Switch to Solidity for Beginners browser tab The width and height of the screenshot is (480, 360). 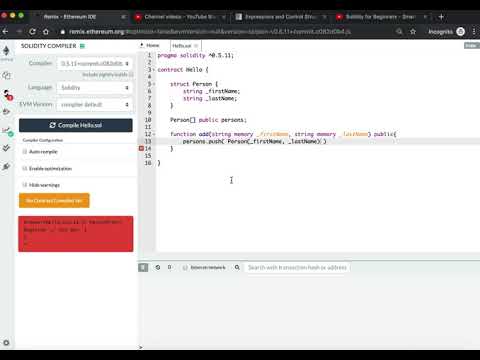[380, 17]
